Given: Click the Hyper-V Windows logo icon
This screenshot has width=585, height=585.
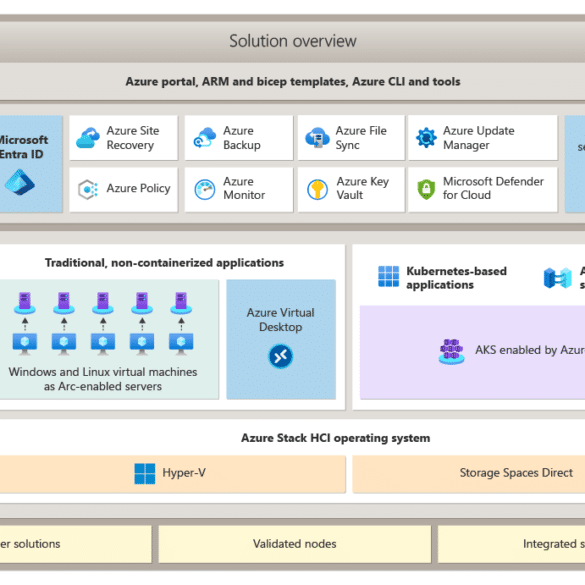Looking at the screenshot, I should [145, 473].
